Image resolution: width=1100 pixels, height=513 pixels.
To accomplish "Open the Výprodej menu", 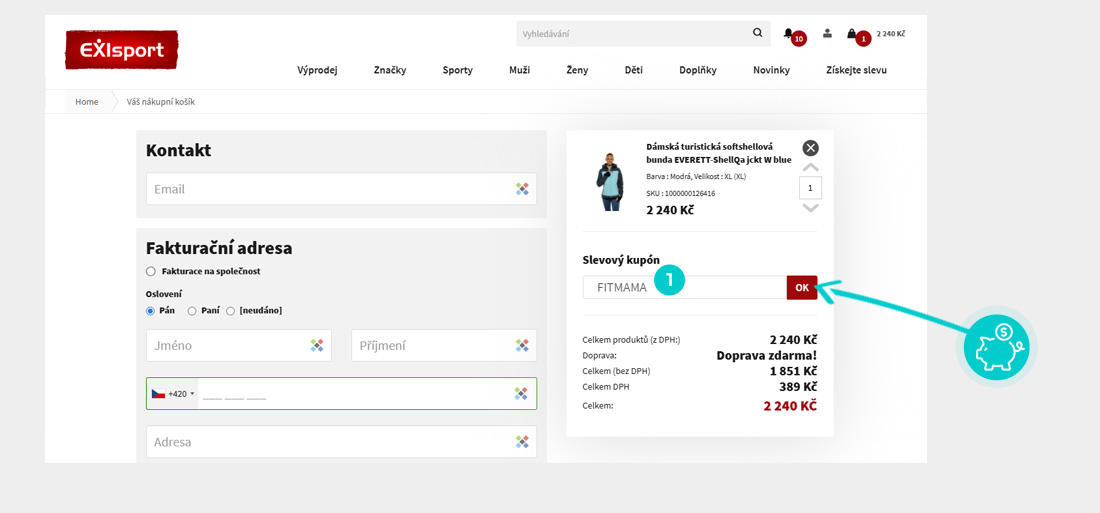I will tap(317, 70).
